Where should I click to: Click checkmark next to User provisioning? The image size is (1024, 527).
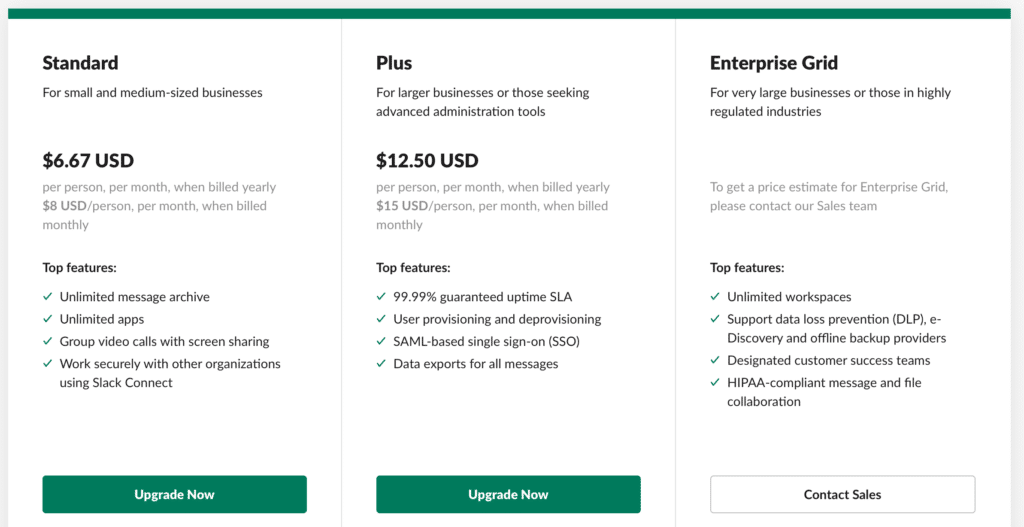click(x=381, y=319)
